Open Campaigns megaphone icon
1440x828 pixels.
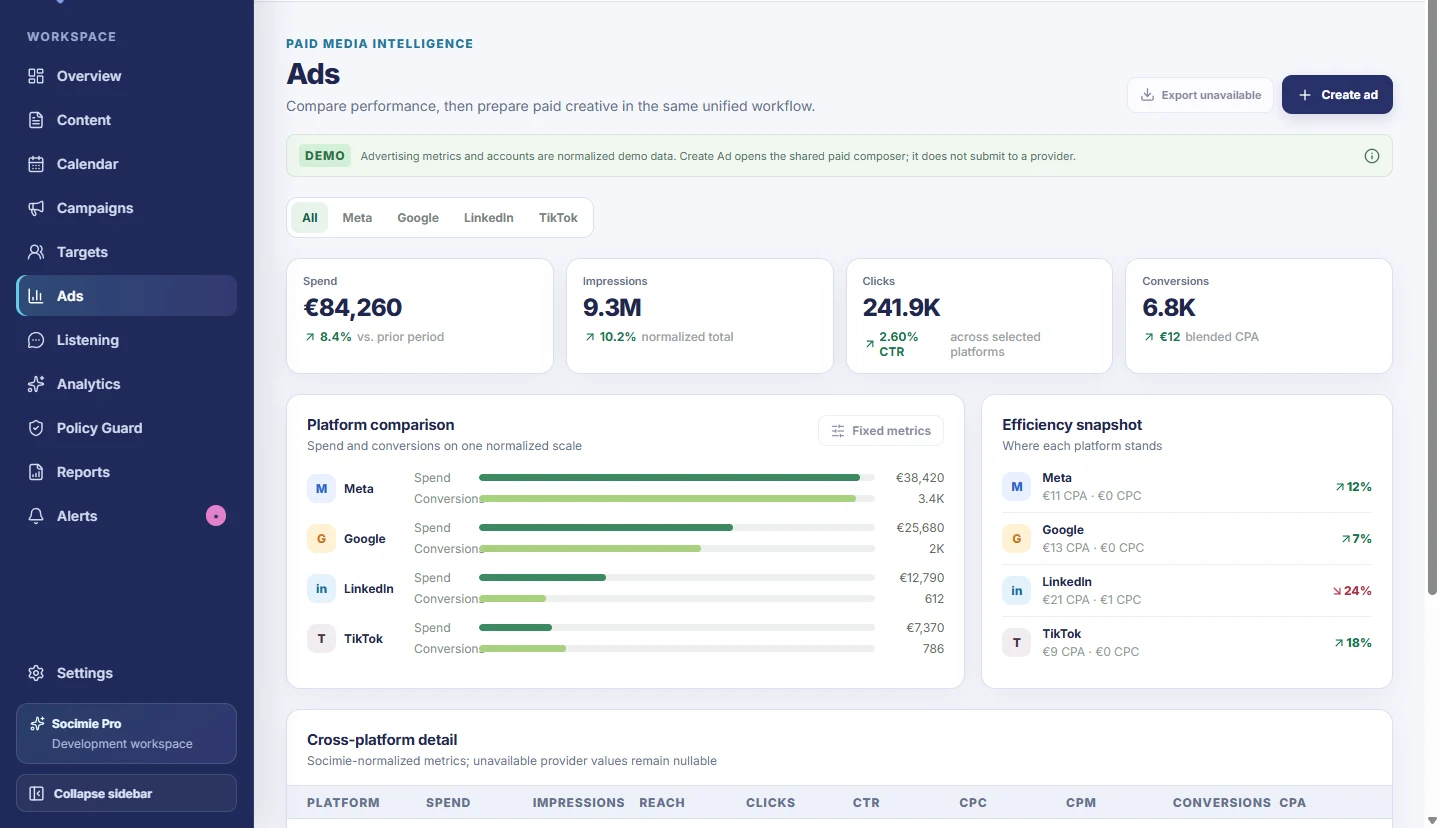coord(36,208)
